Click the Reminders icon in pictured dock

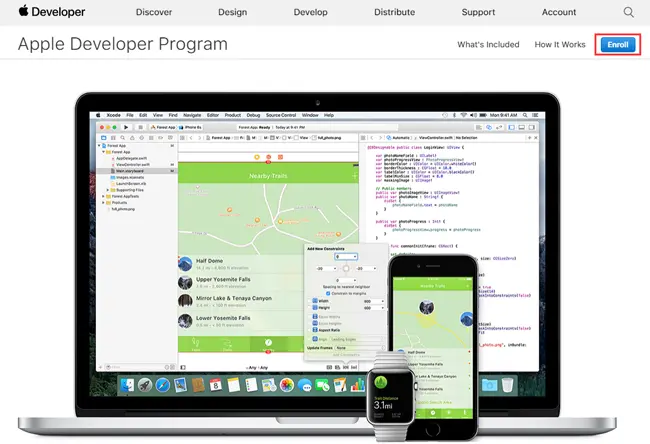[x=251, y=385]
